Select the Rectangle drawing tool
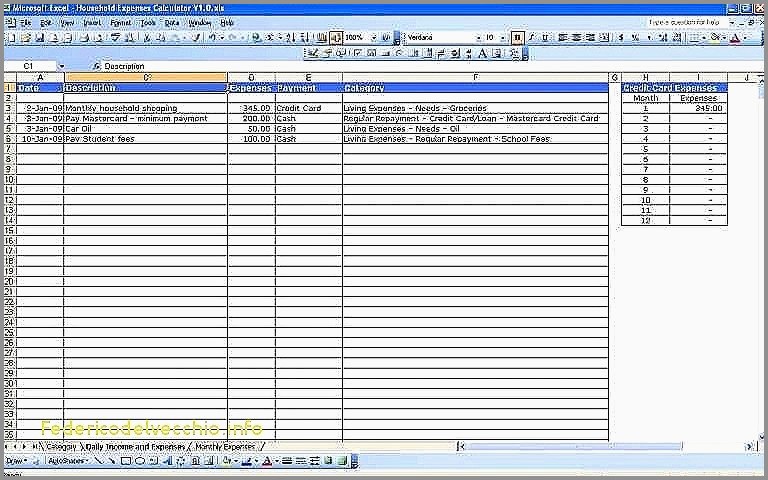 point(125,461)
